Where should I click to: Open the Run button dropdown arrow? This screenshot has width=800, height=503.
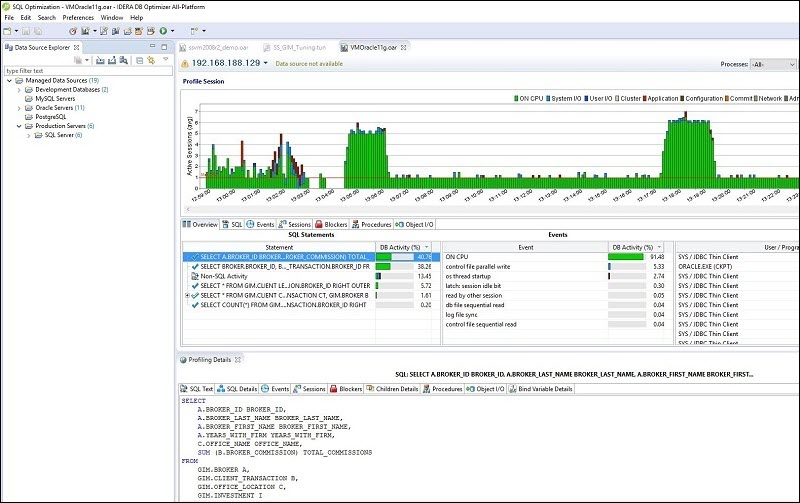172,31
